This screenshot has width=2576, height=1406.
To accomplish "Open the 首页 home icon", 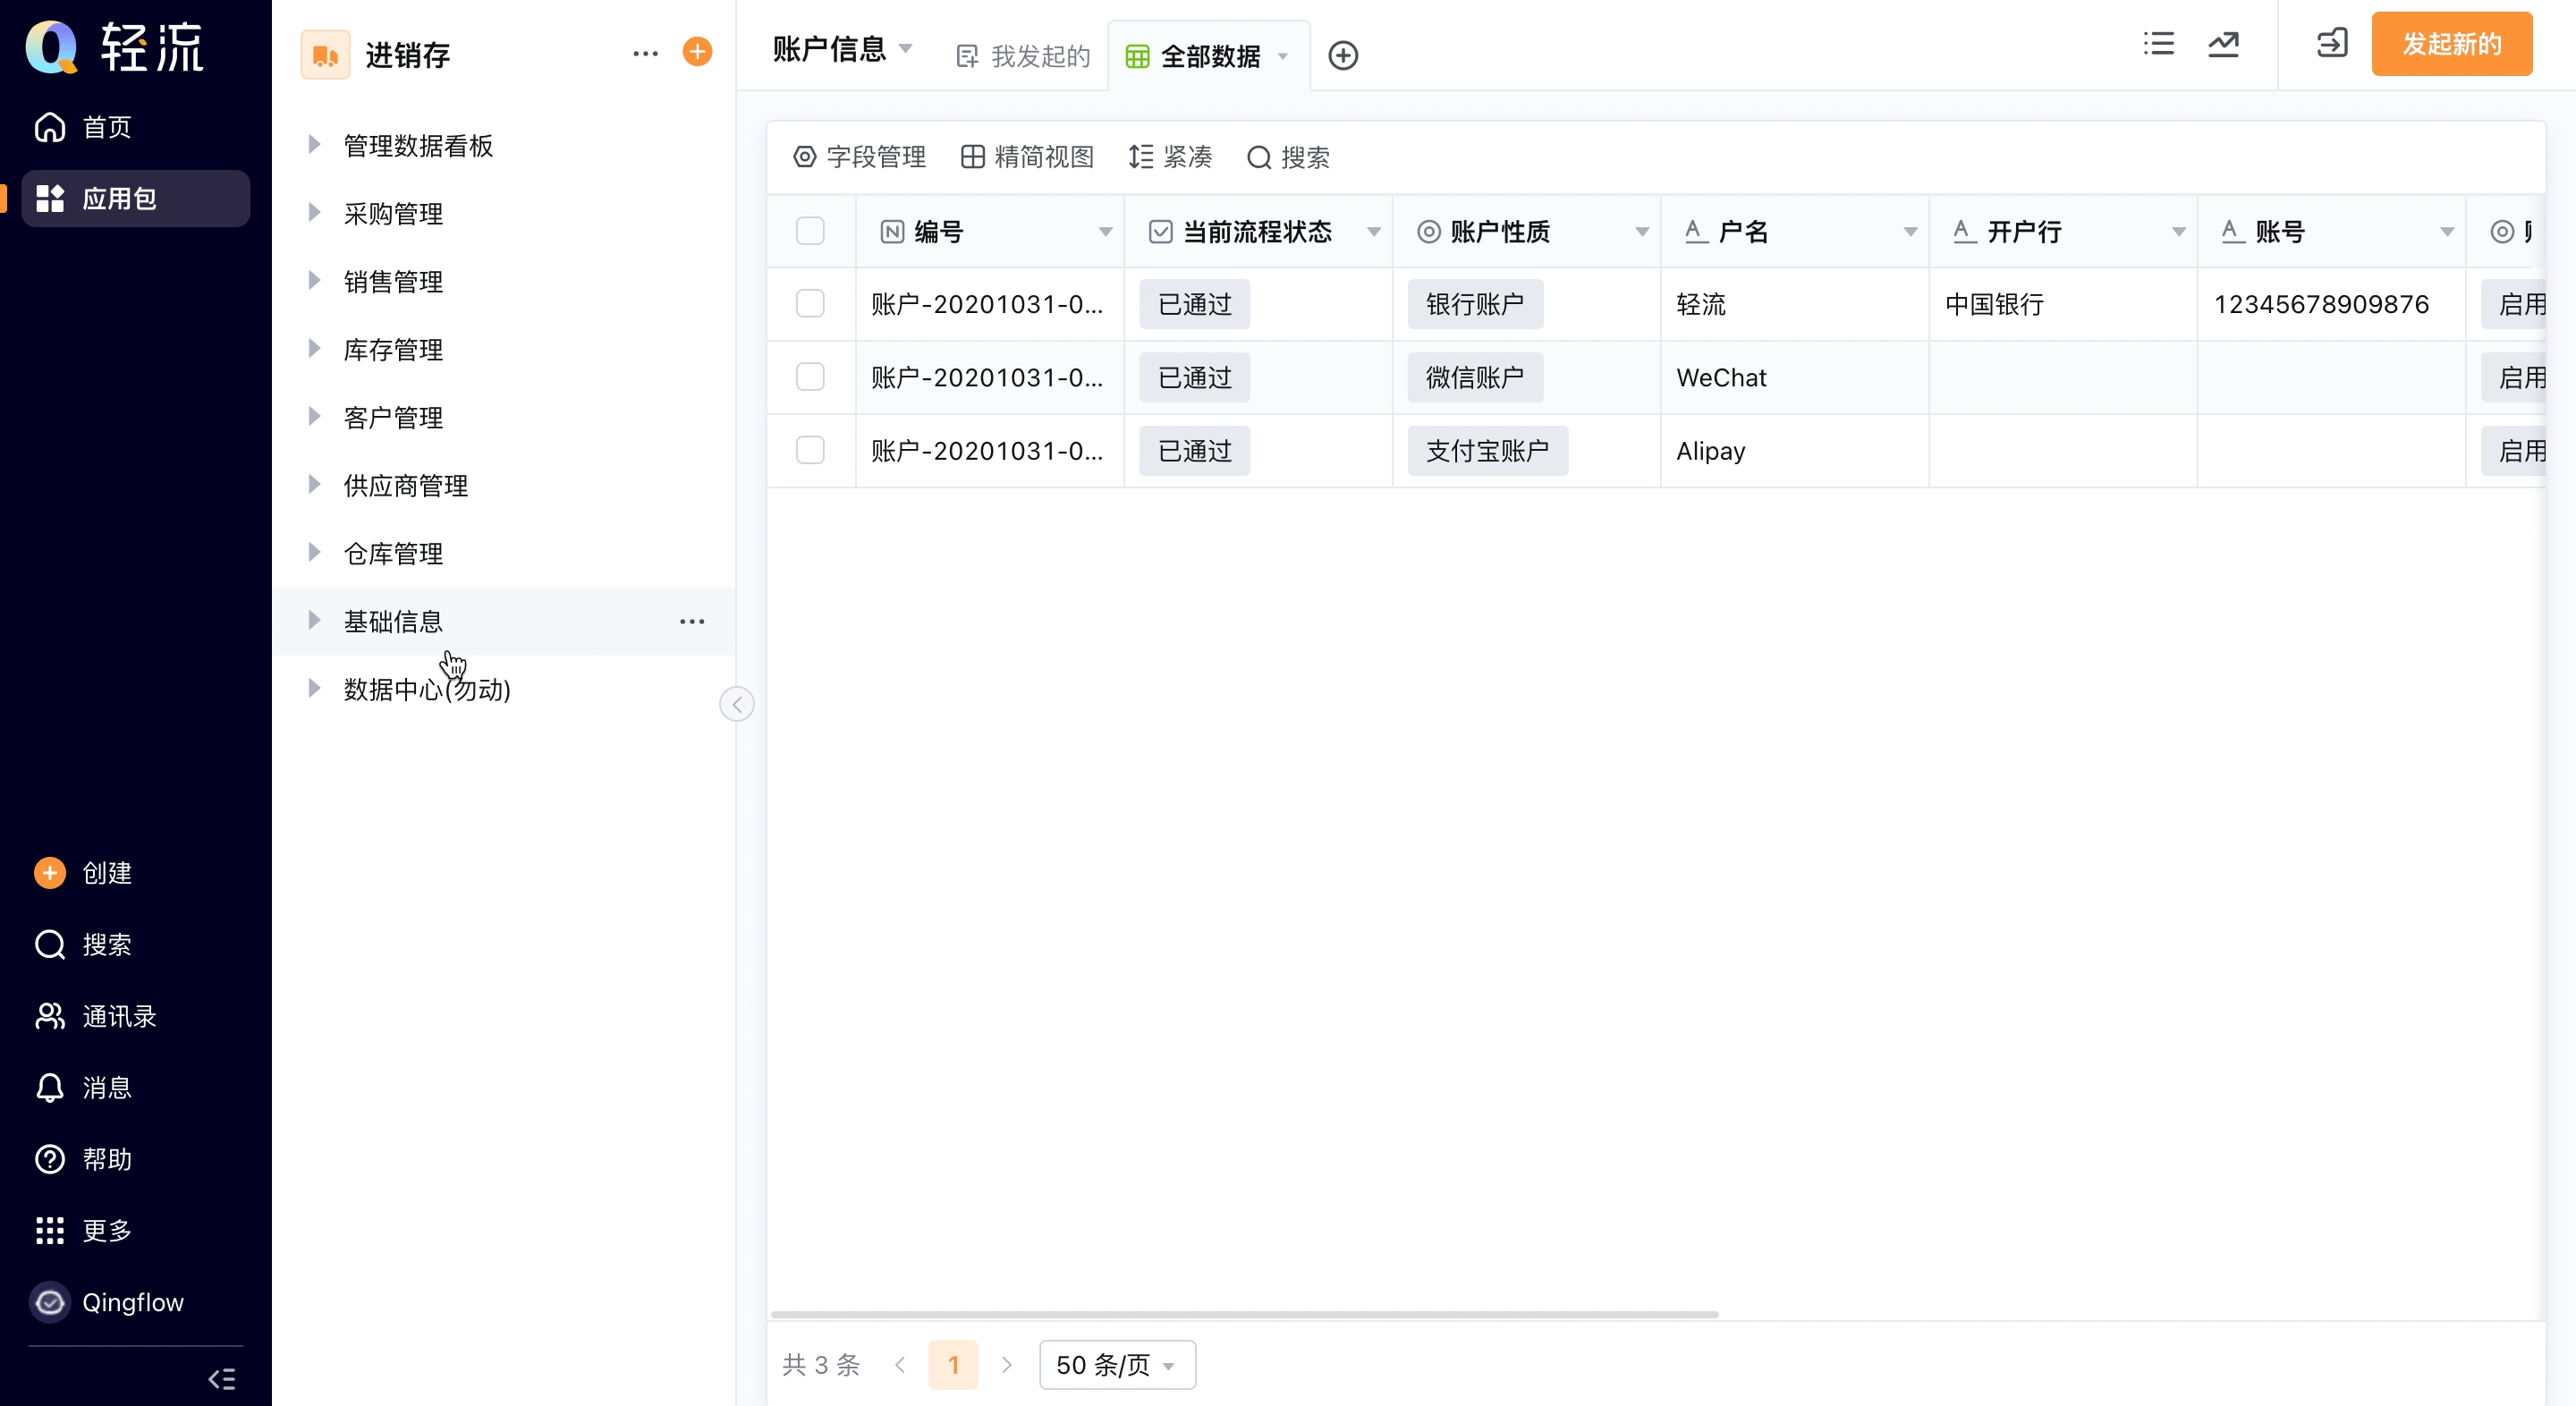I will (50, 127).
